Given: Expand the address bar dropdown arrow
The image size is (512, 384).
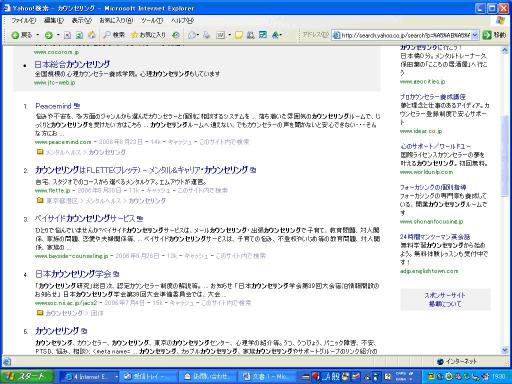Looking at the screenshot, I should point(475,35).
